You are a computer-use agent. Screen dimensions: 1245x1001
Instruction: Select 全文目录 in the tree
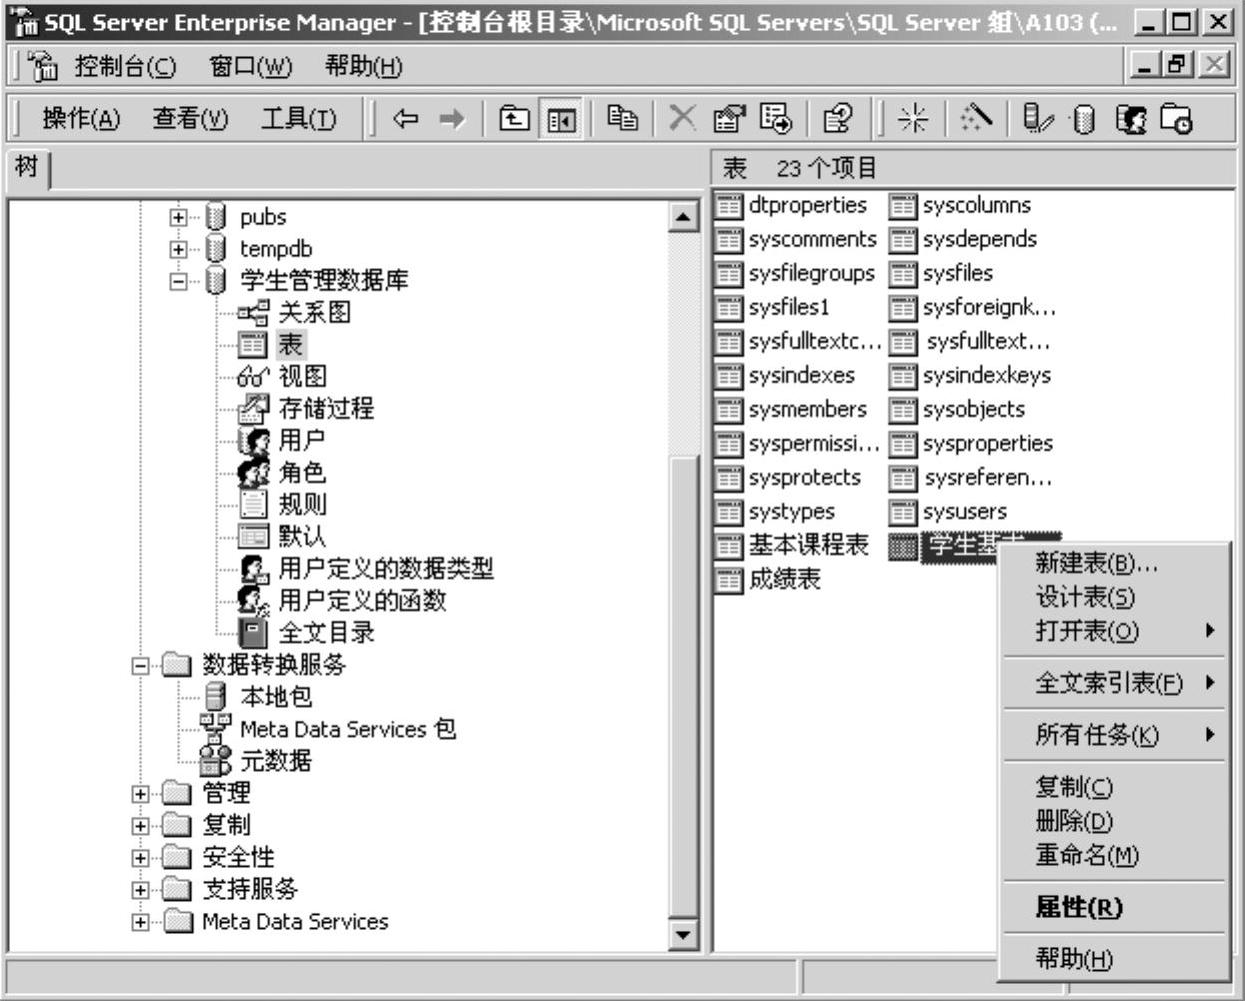326,632
